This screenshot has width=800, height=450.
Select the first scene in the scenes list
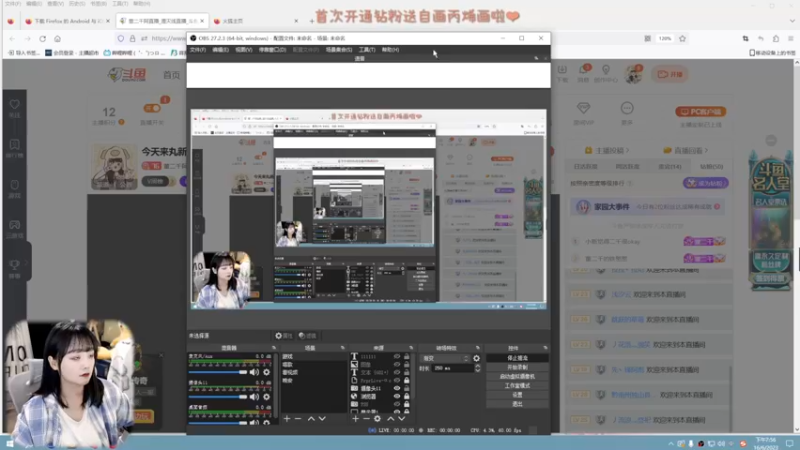(314, 356)
